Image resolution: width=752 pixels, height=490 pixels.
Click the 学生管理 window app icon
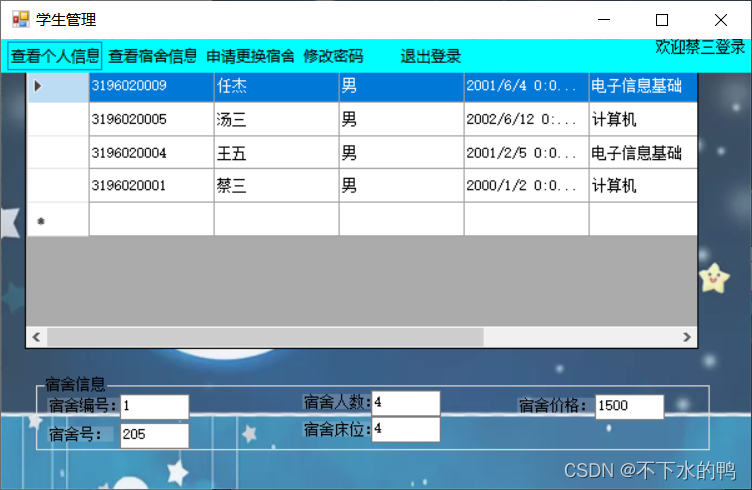tap(20, 19)
